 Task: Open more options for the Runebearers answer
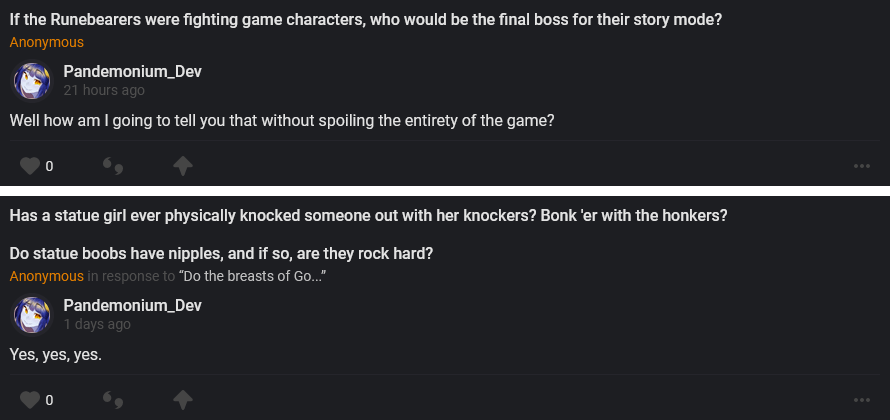click(862, 166)
